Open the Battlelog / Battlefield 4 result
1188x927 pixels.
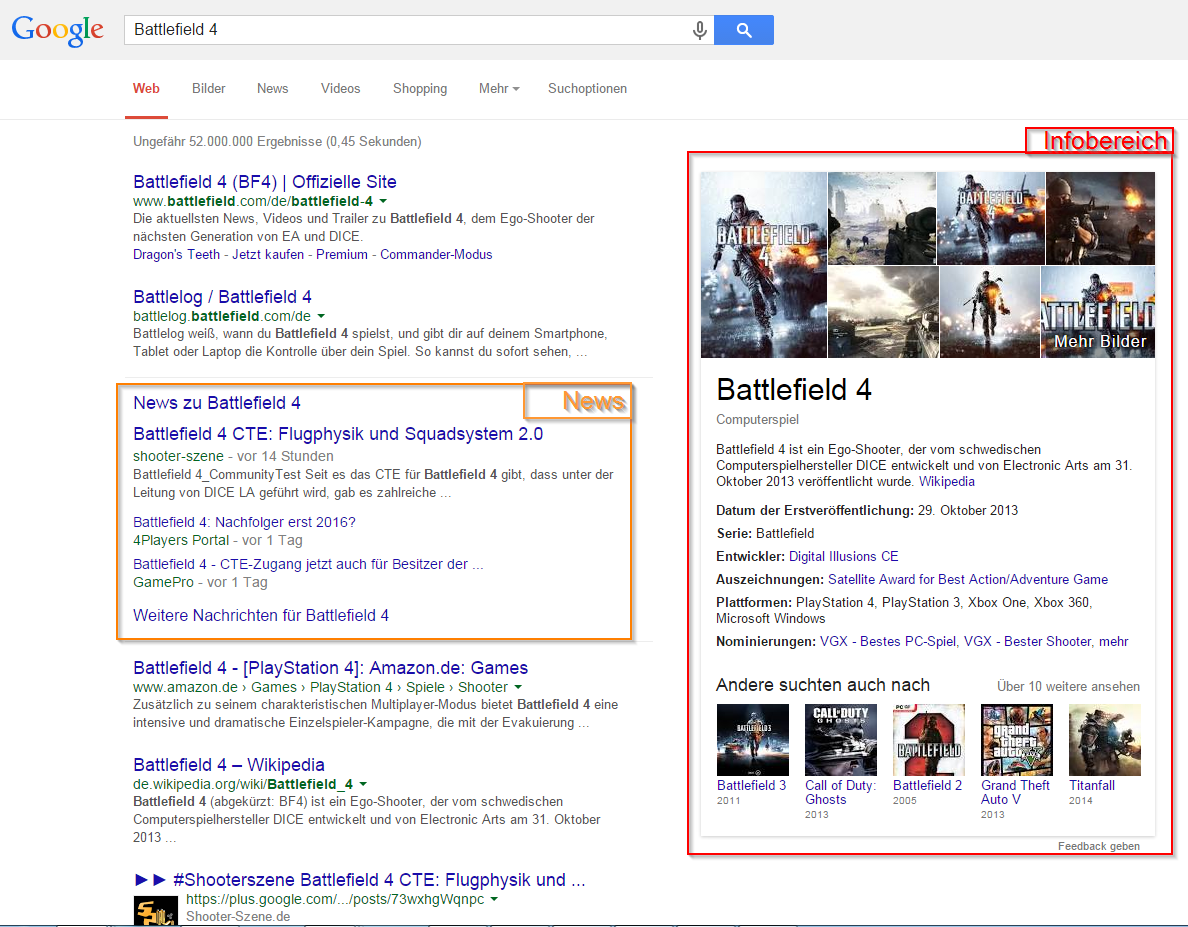[222, 297]
